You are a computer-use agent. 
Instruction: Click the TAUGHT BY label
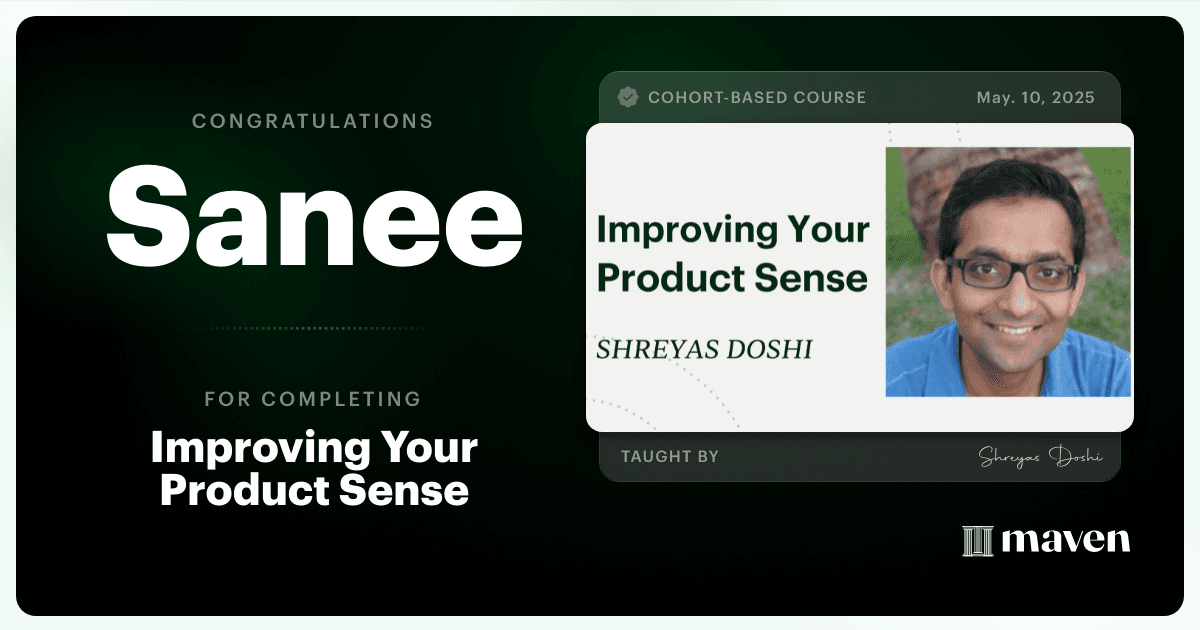(x=670, y=456)
